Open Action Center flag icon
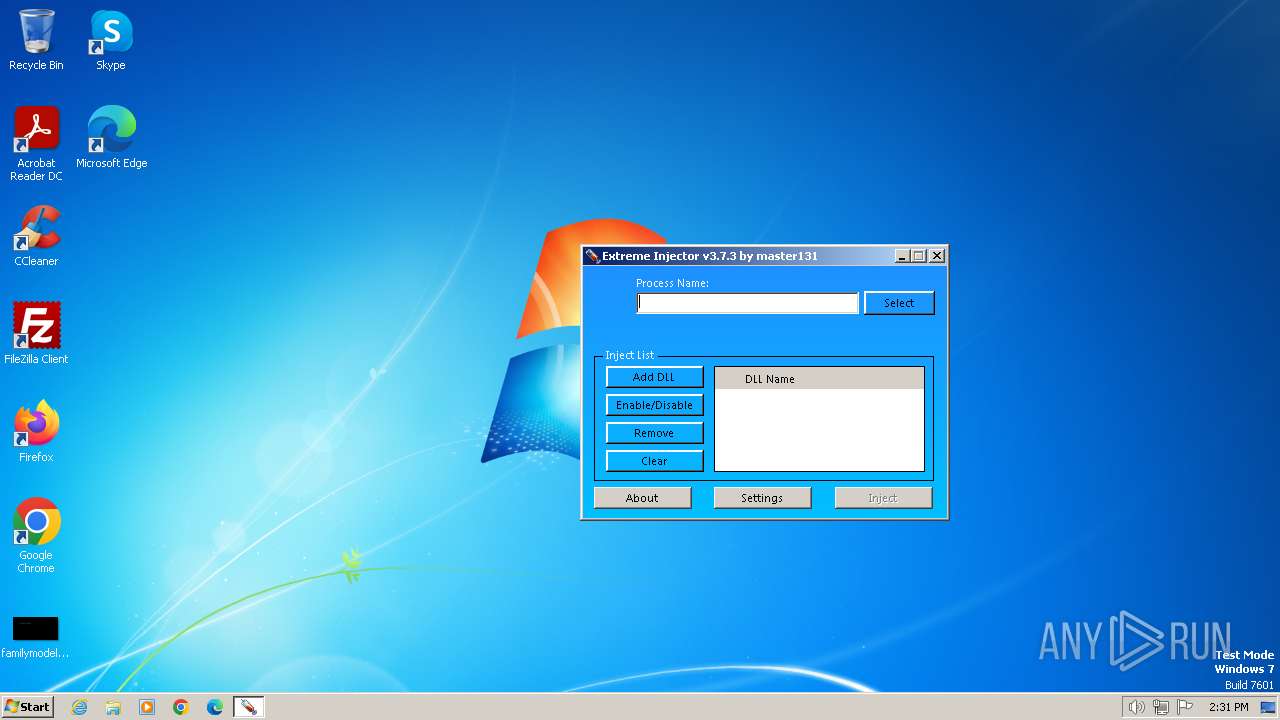The height and width of the screenshot is (720, 1280). (x=1185, y=707)
